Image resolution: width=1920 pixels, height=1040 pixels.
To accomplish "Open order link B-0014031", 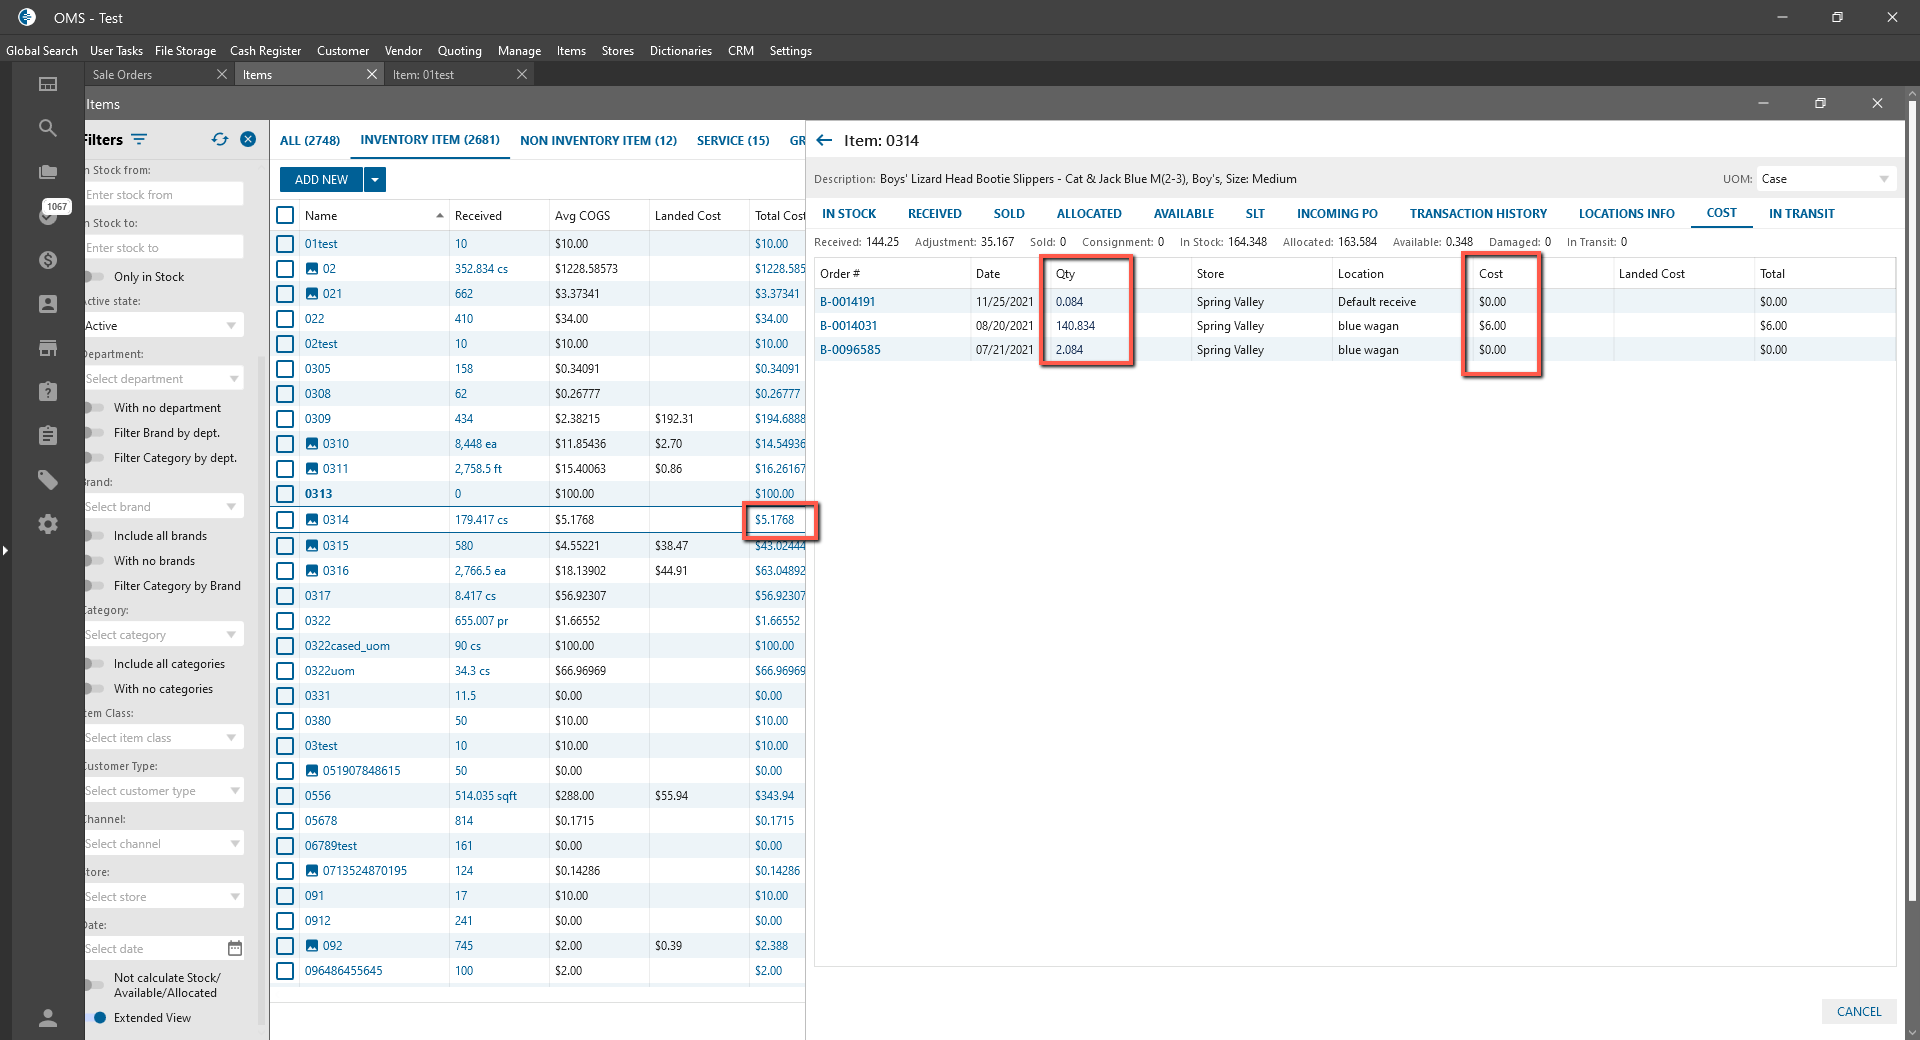I will pos(848,326).
